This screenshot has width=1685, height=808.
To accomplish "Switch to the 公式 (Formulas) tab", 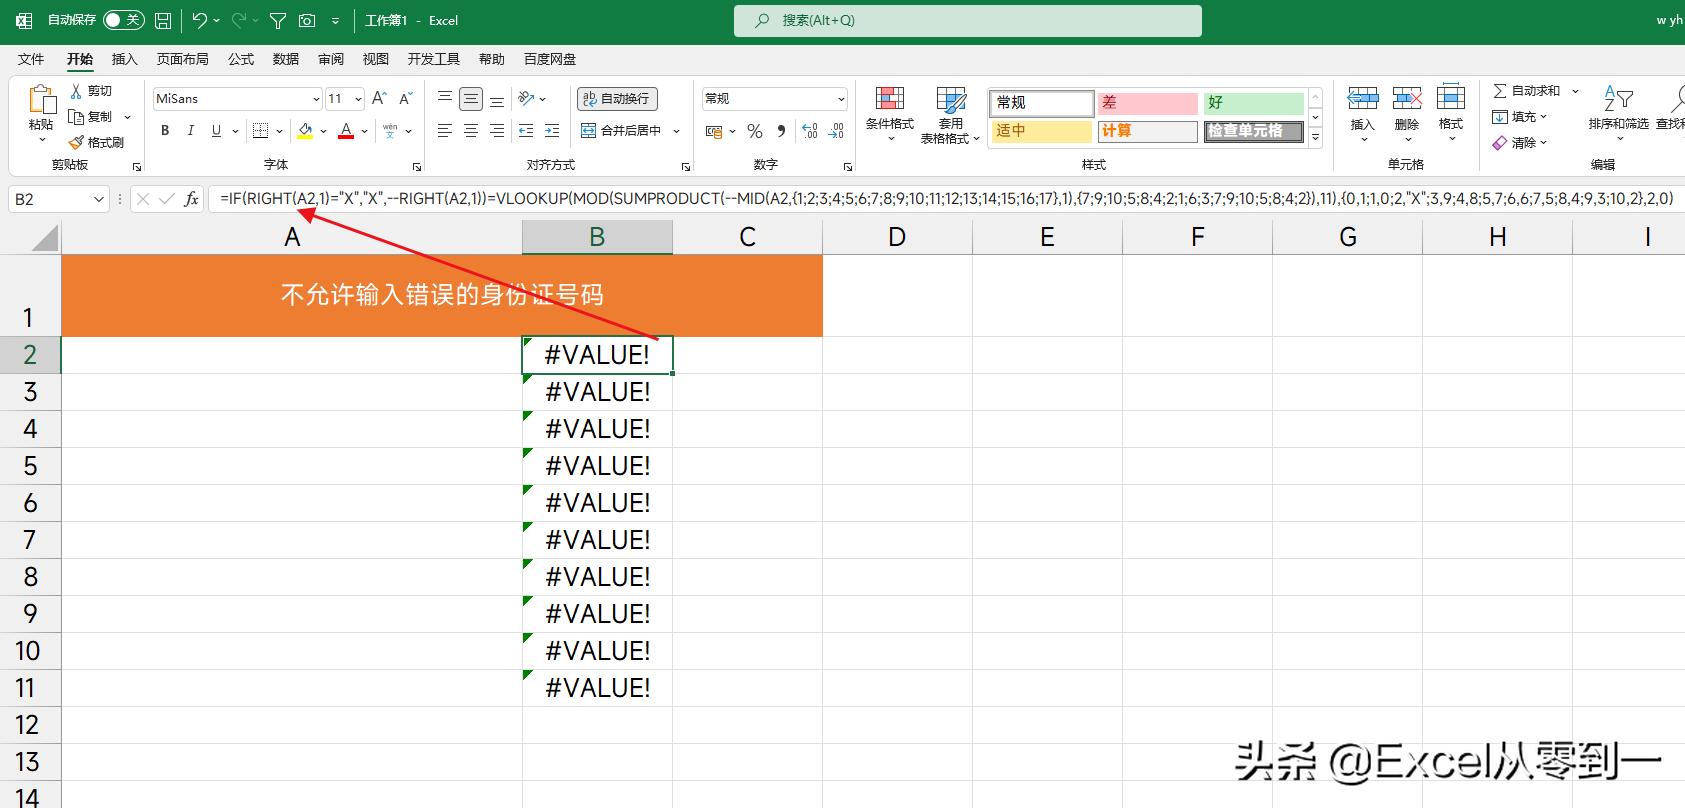I will [x=241, y=59].
